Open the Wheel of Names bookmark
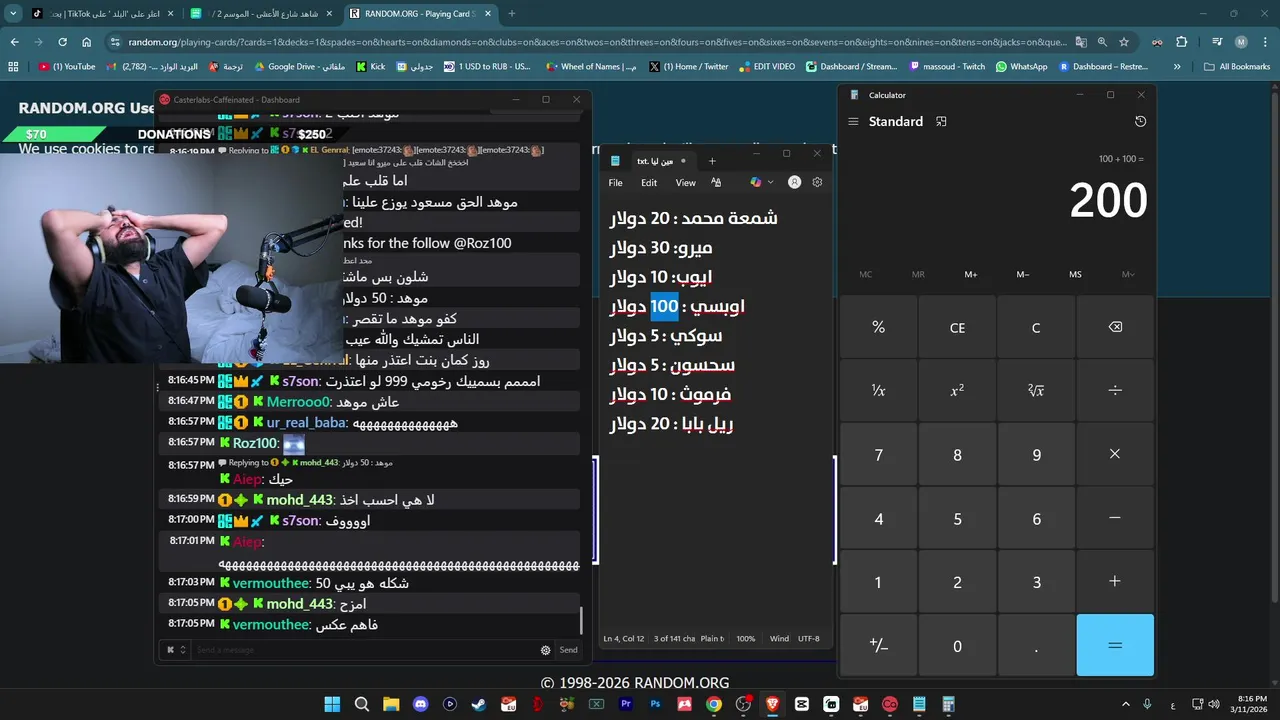1280x720 pixels. coord(591,67)
